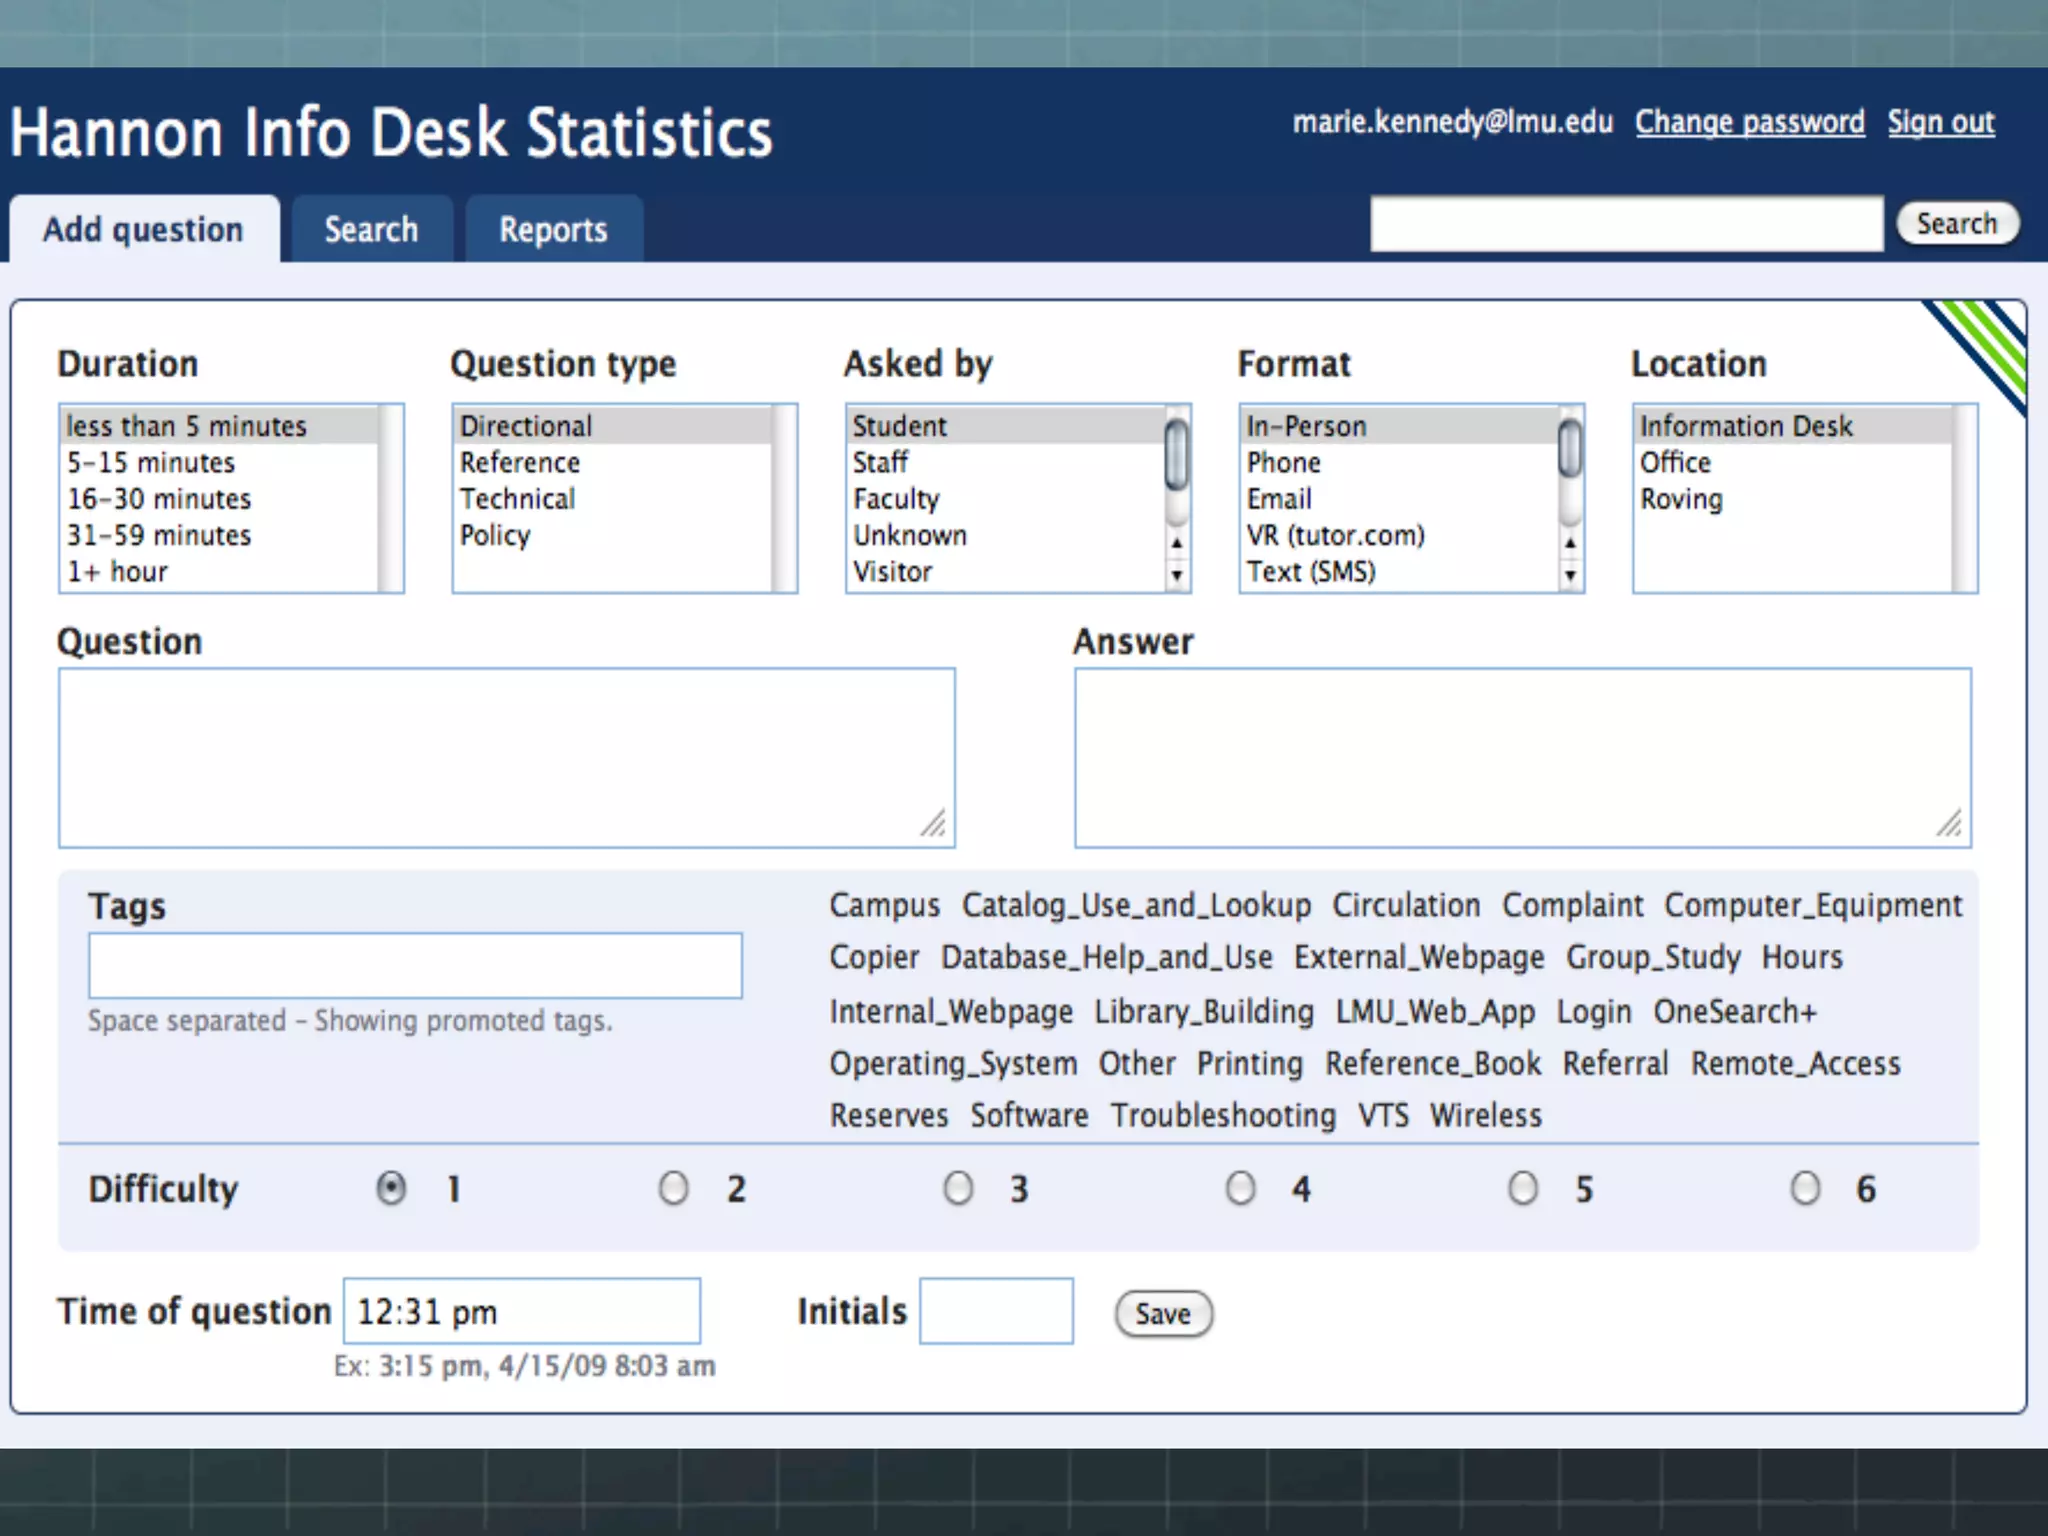The image size is (2048, 1536).
Task: Click Format list scroll up arrow
Action: click(1570, 543)
